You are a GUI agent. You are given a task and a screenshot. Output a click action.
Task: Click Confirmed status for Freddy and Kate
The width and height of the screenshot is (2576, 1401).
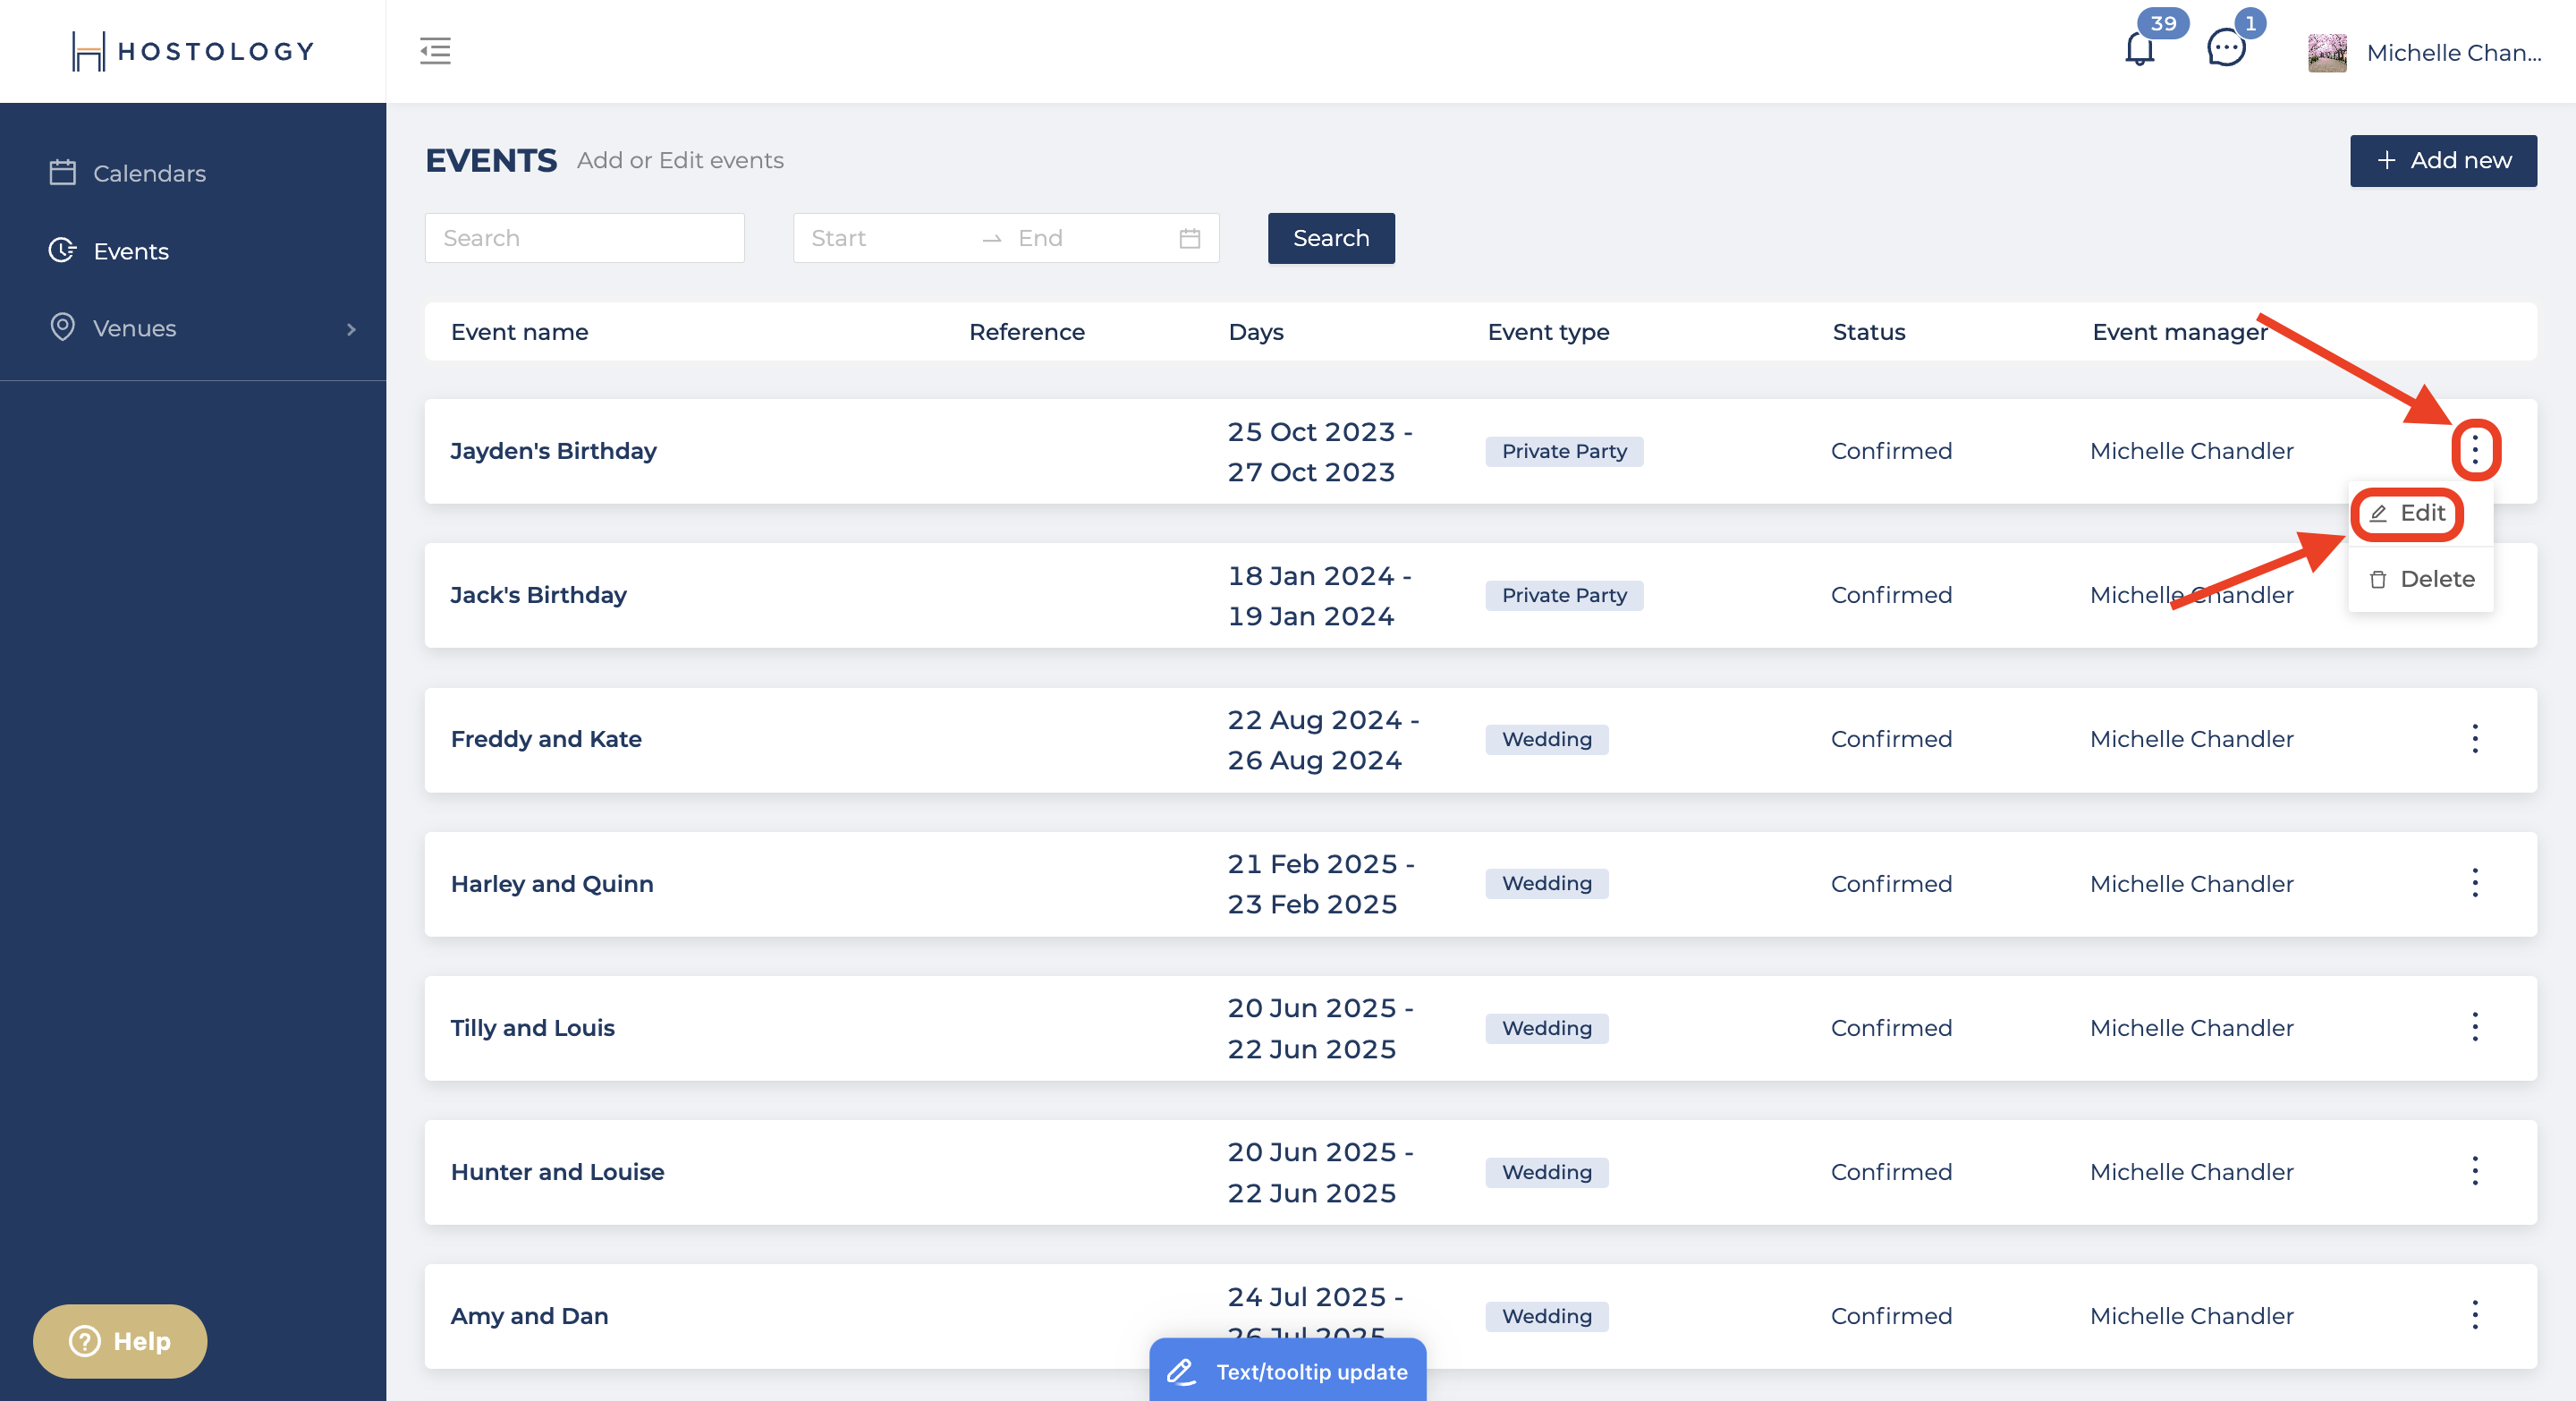coord(1891,739)
